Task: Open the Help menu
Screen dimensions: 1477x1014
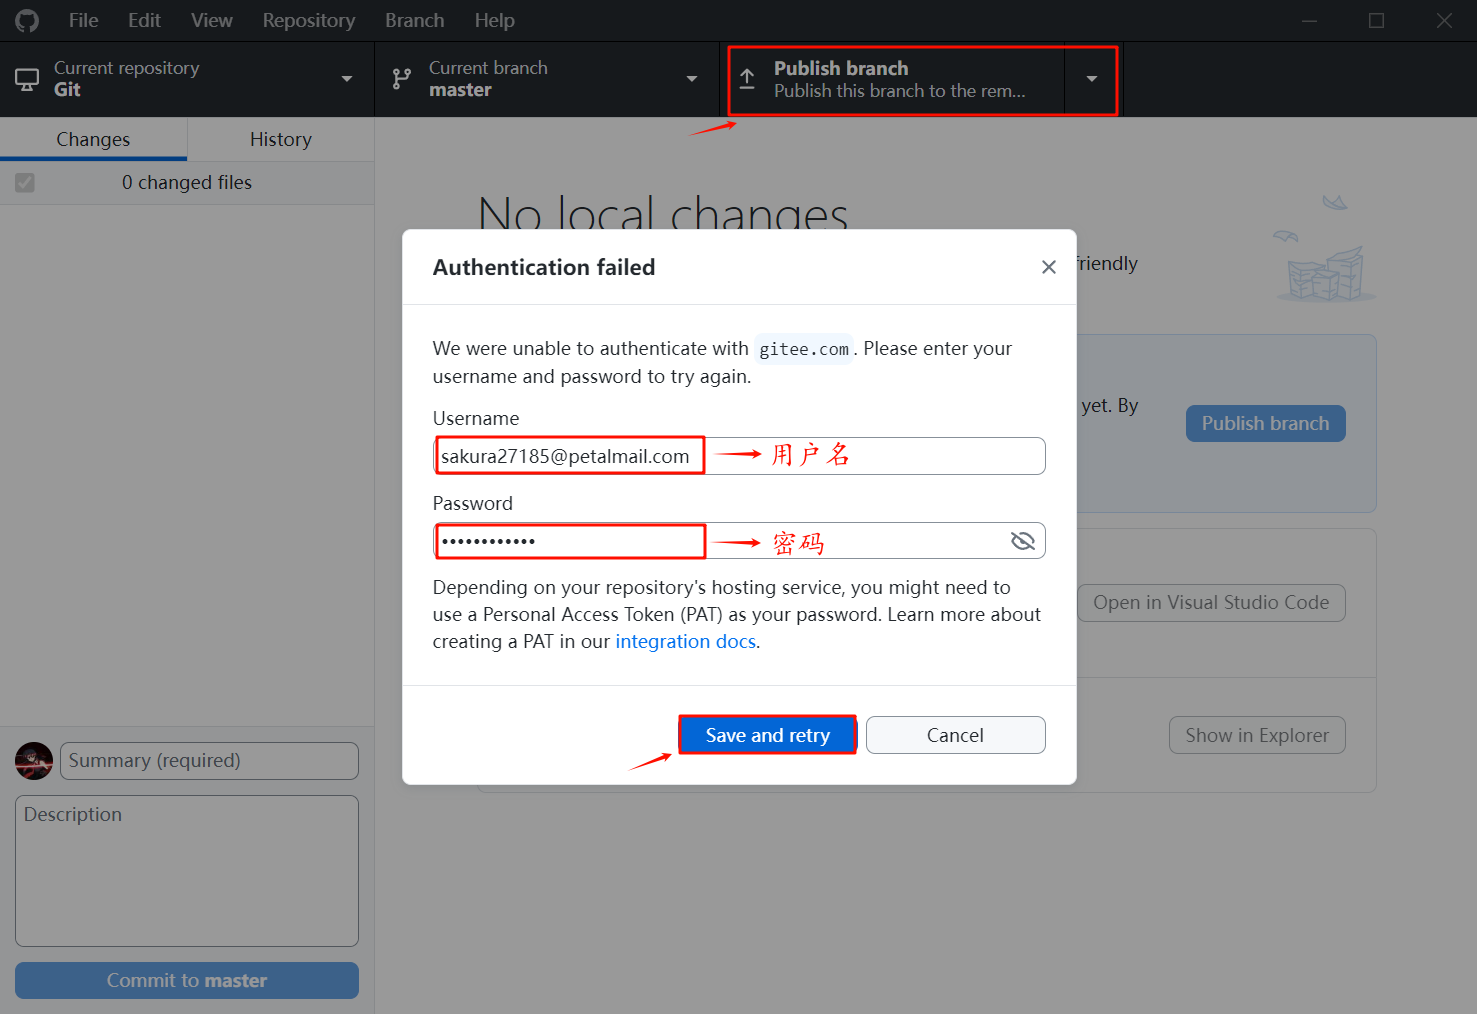Action: (494, 20)
